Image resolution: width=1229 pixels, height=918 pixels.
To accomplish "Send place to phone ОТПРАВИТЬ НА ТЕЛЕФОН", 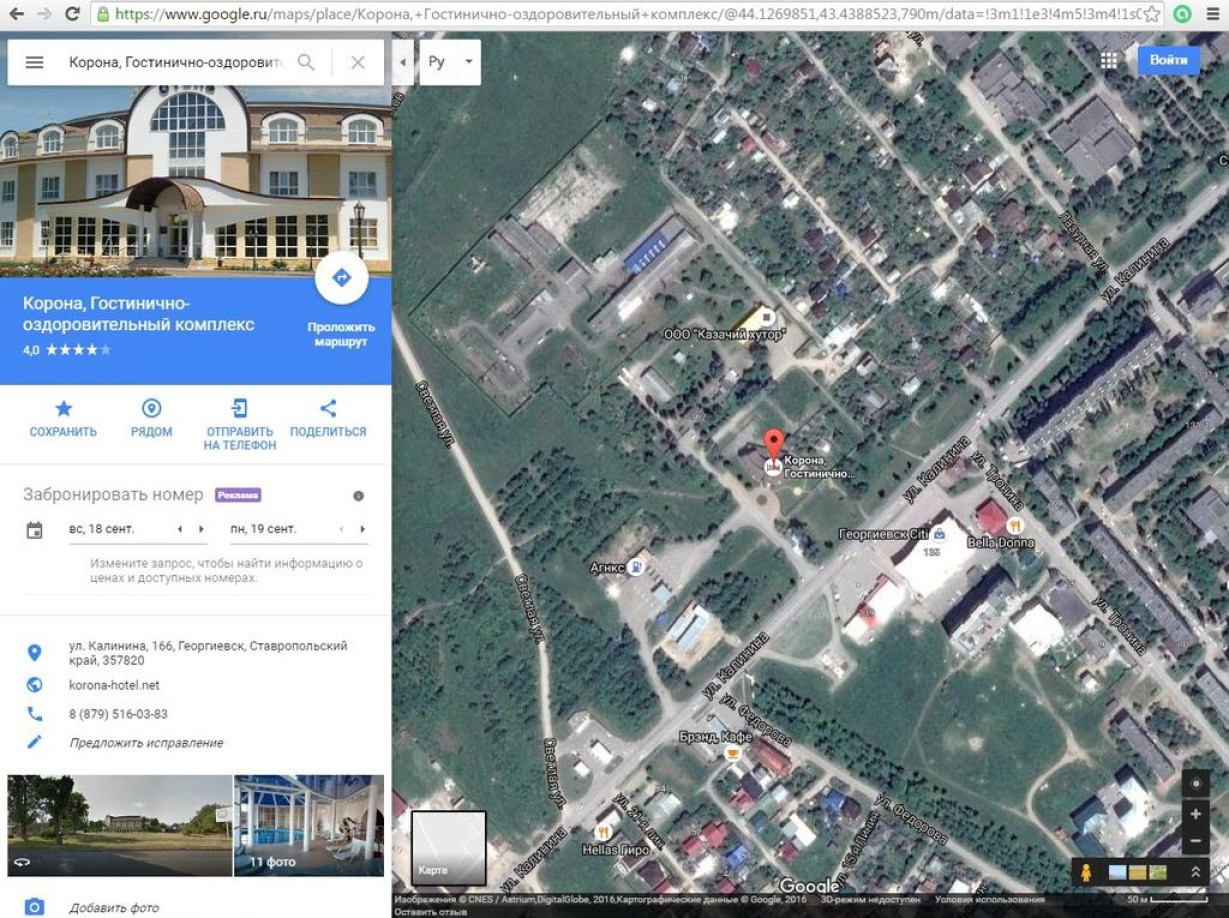I will (x=240, y=425).
